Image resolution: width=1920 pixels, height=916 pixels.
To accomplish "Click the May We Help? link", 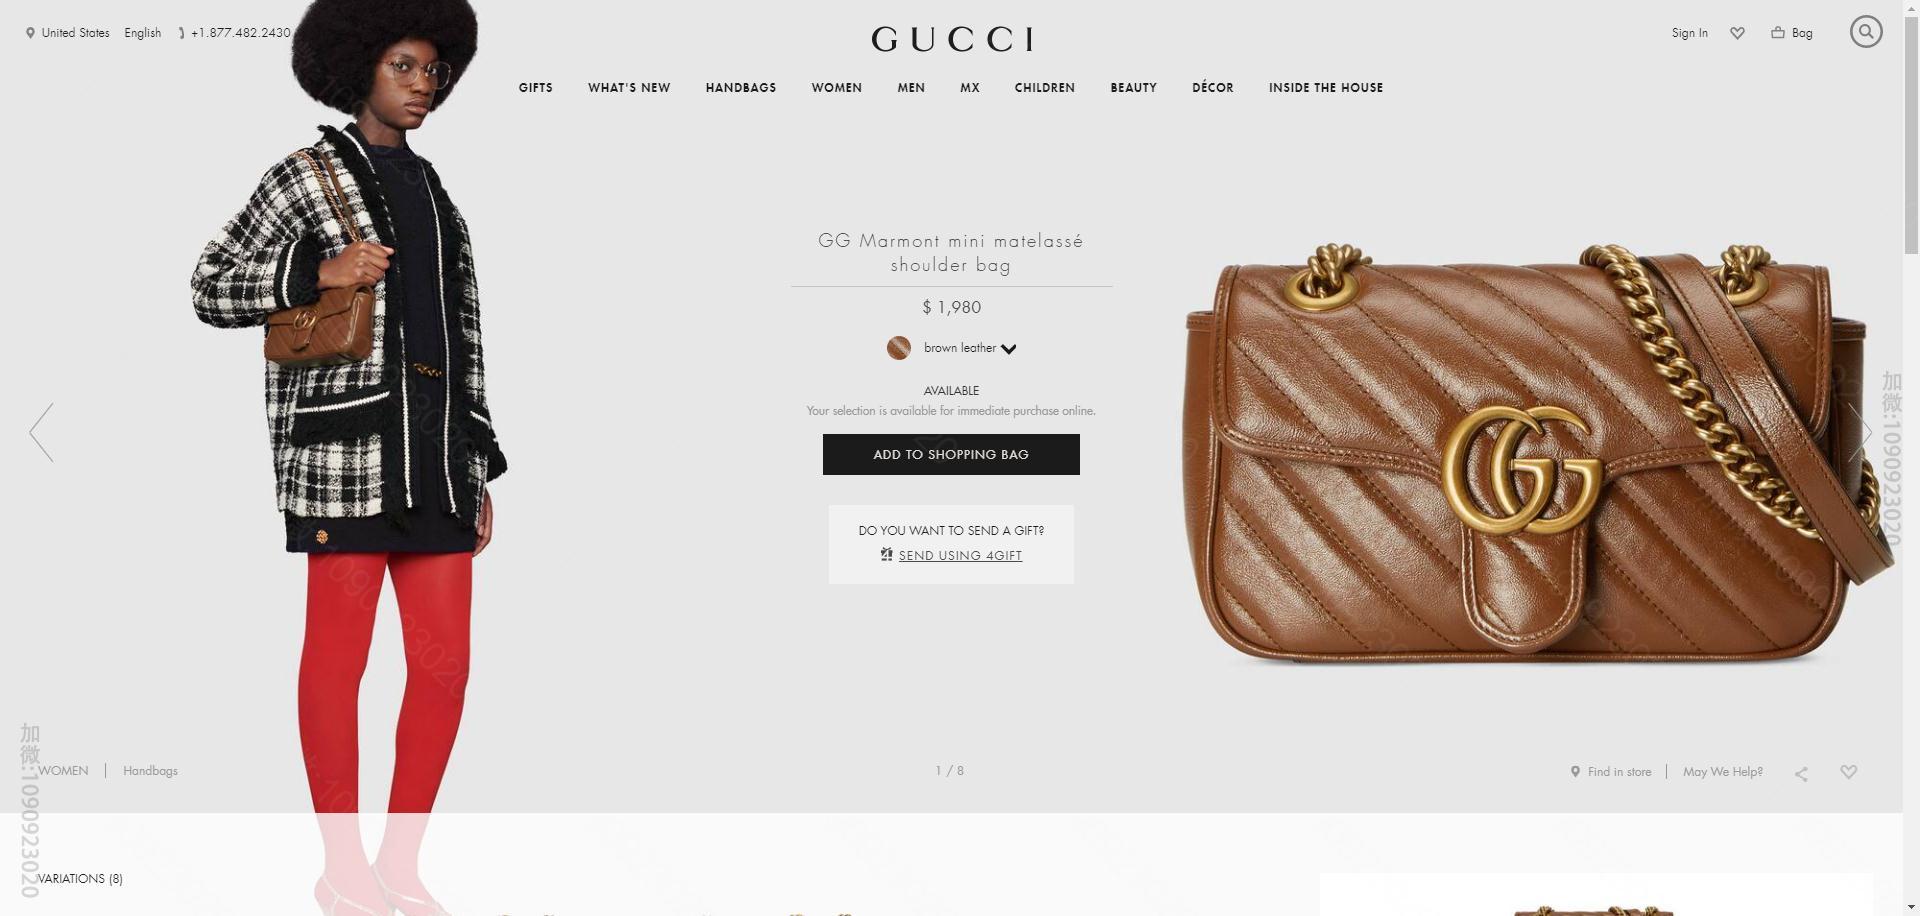I will [1723, 772].
